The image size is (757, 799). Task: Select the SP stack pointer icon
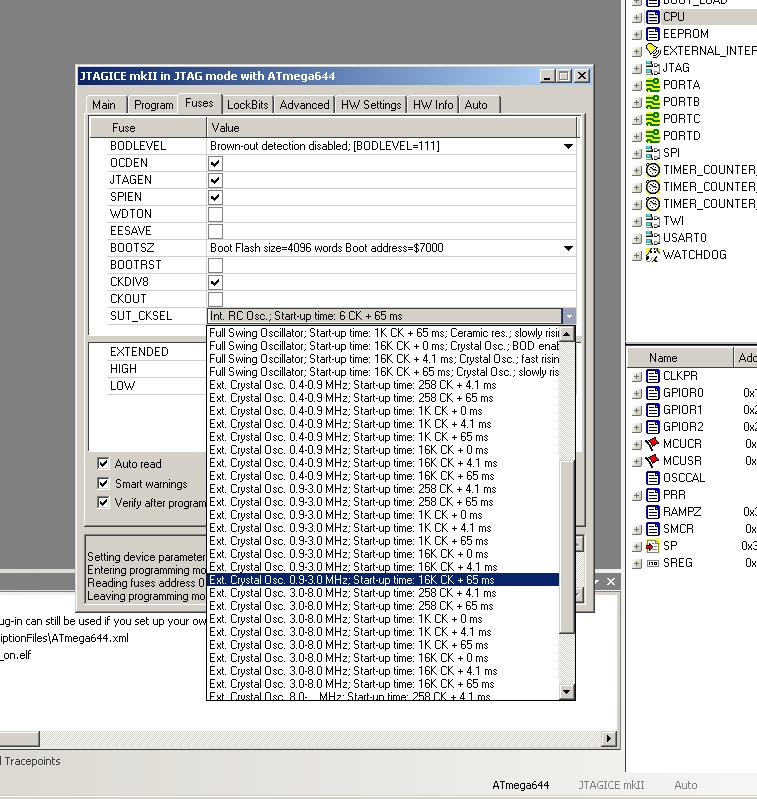[653, 546]
